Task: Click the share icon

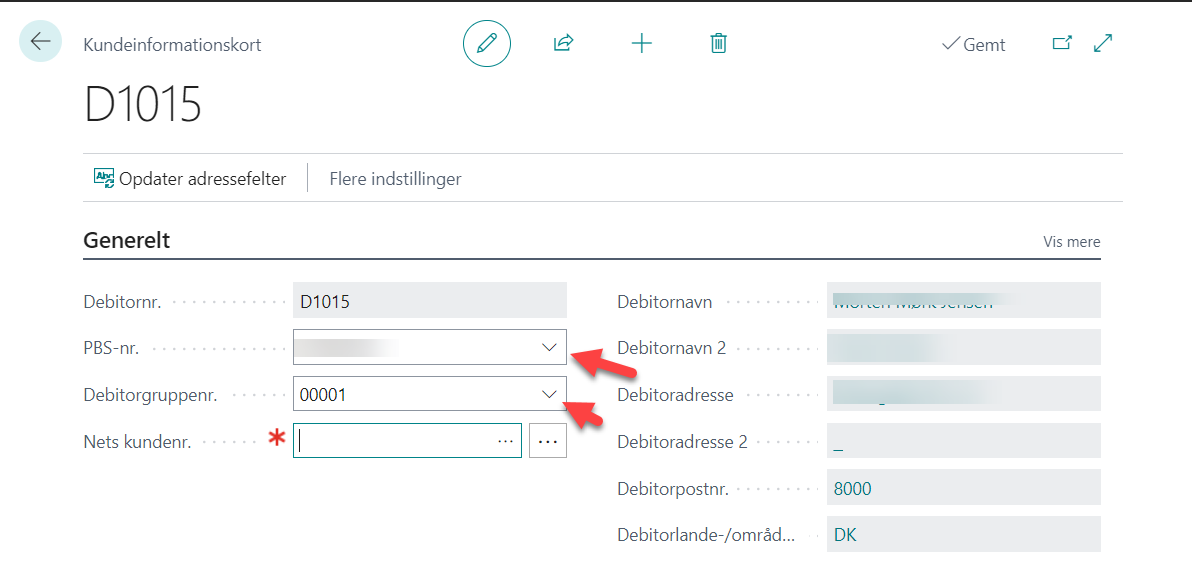Action: pos(563,44)
